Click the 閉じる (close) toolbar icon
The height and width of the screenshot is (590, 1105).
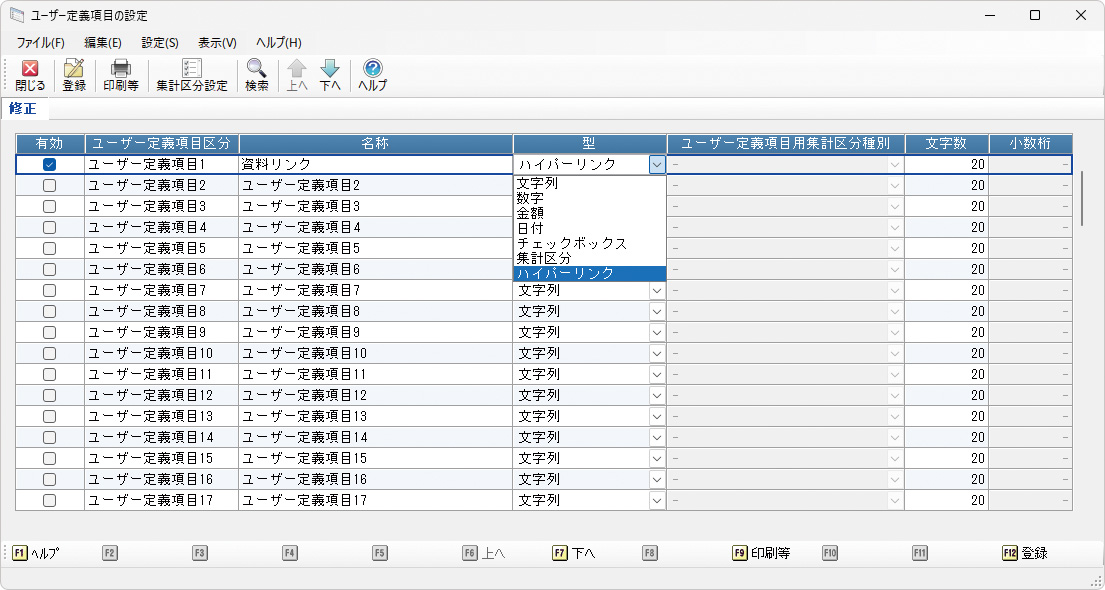(30, 70)
